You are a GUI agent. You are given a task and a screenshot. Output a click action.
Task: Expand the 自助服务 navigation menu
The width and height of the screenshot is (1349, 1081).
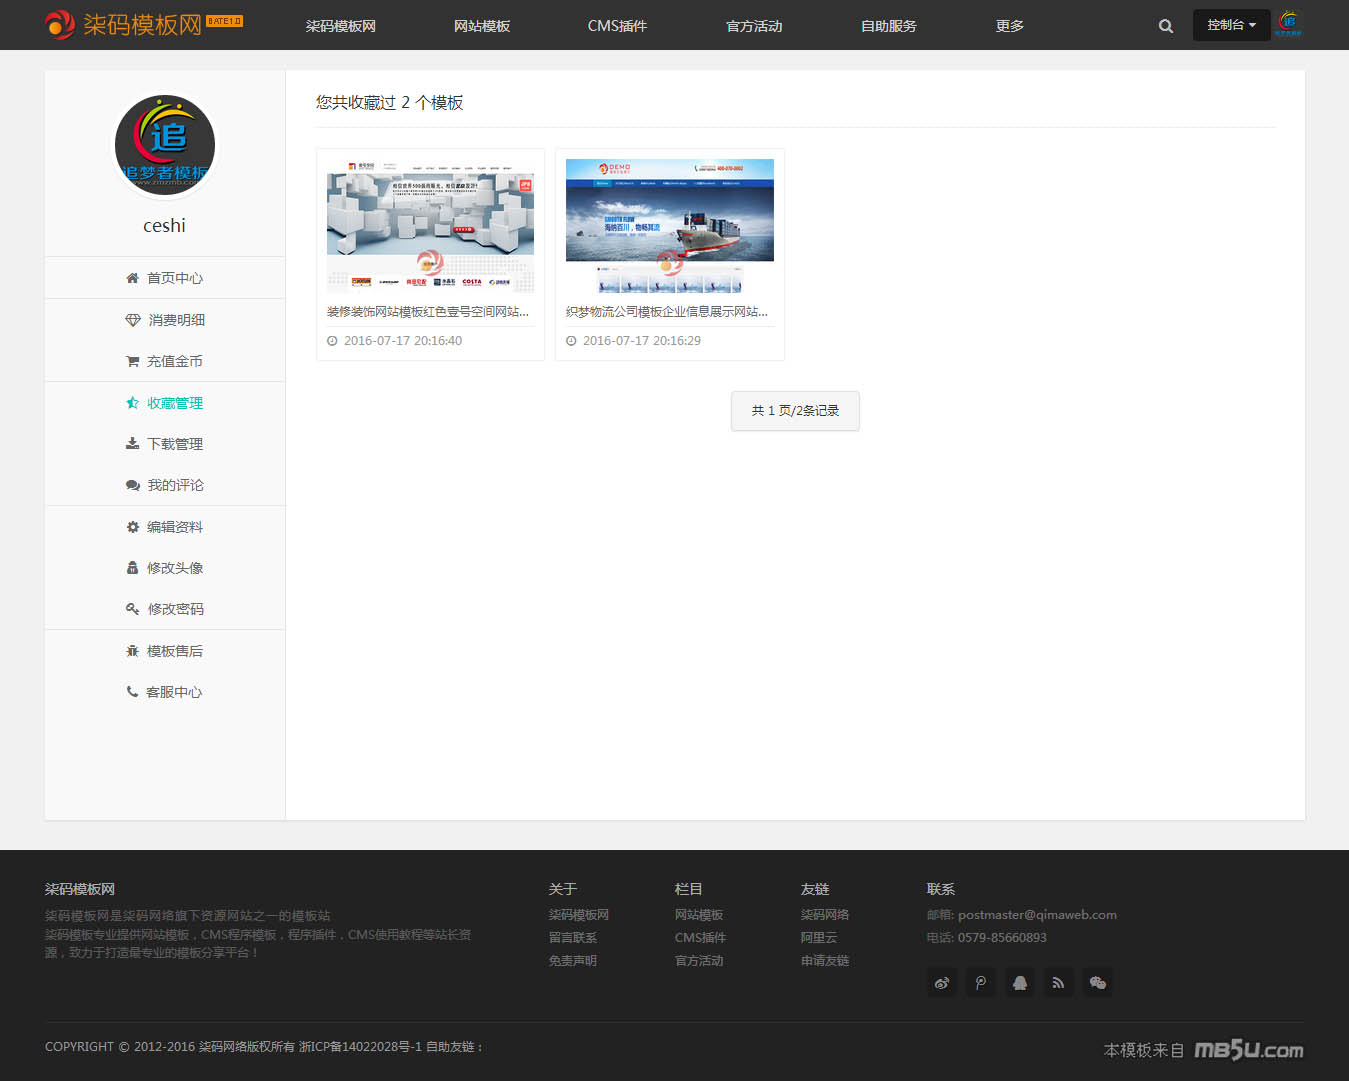[x=888, y=26]
